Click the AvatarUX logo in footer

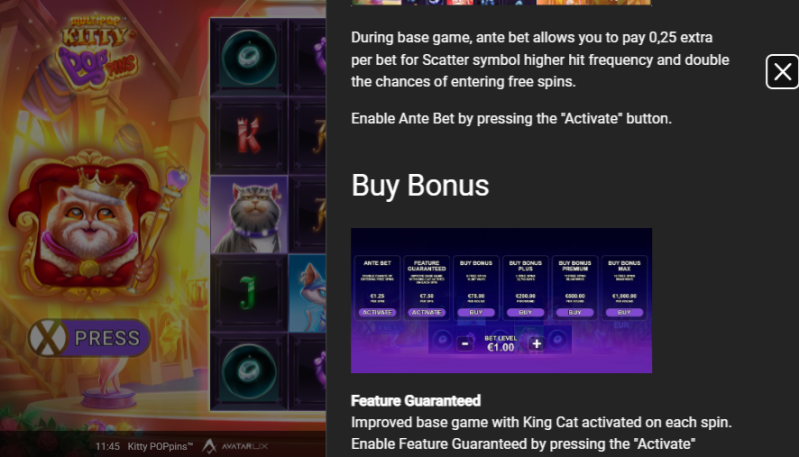235,446
